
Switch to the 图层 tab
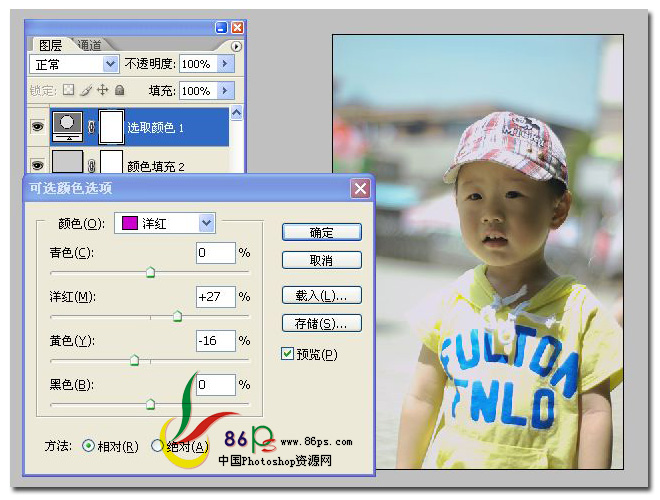tap(51, 45)
